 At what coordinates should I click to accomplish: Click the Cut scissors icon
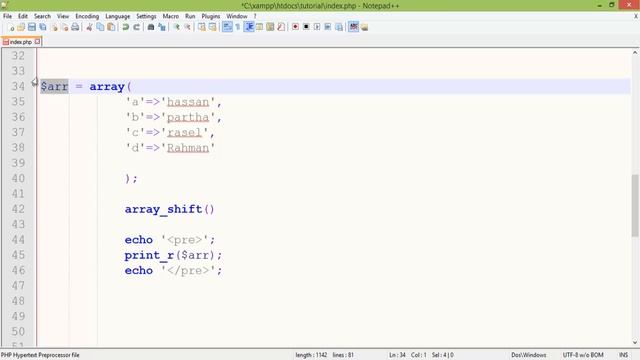tap(89, 27)
